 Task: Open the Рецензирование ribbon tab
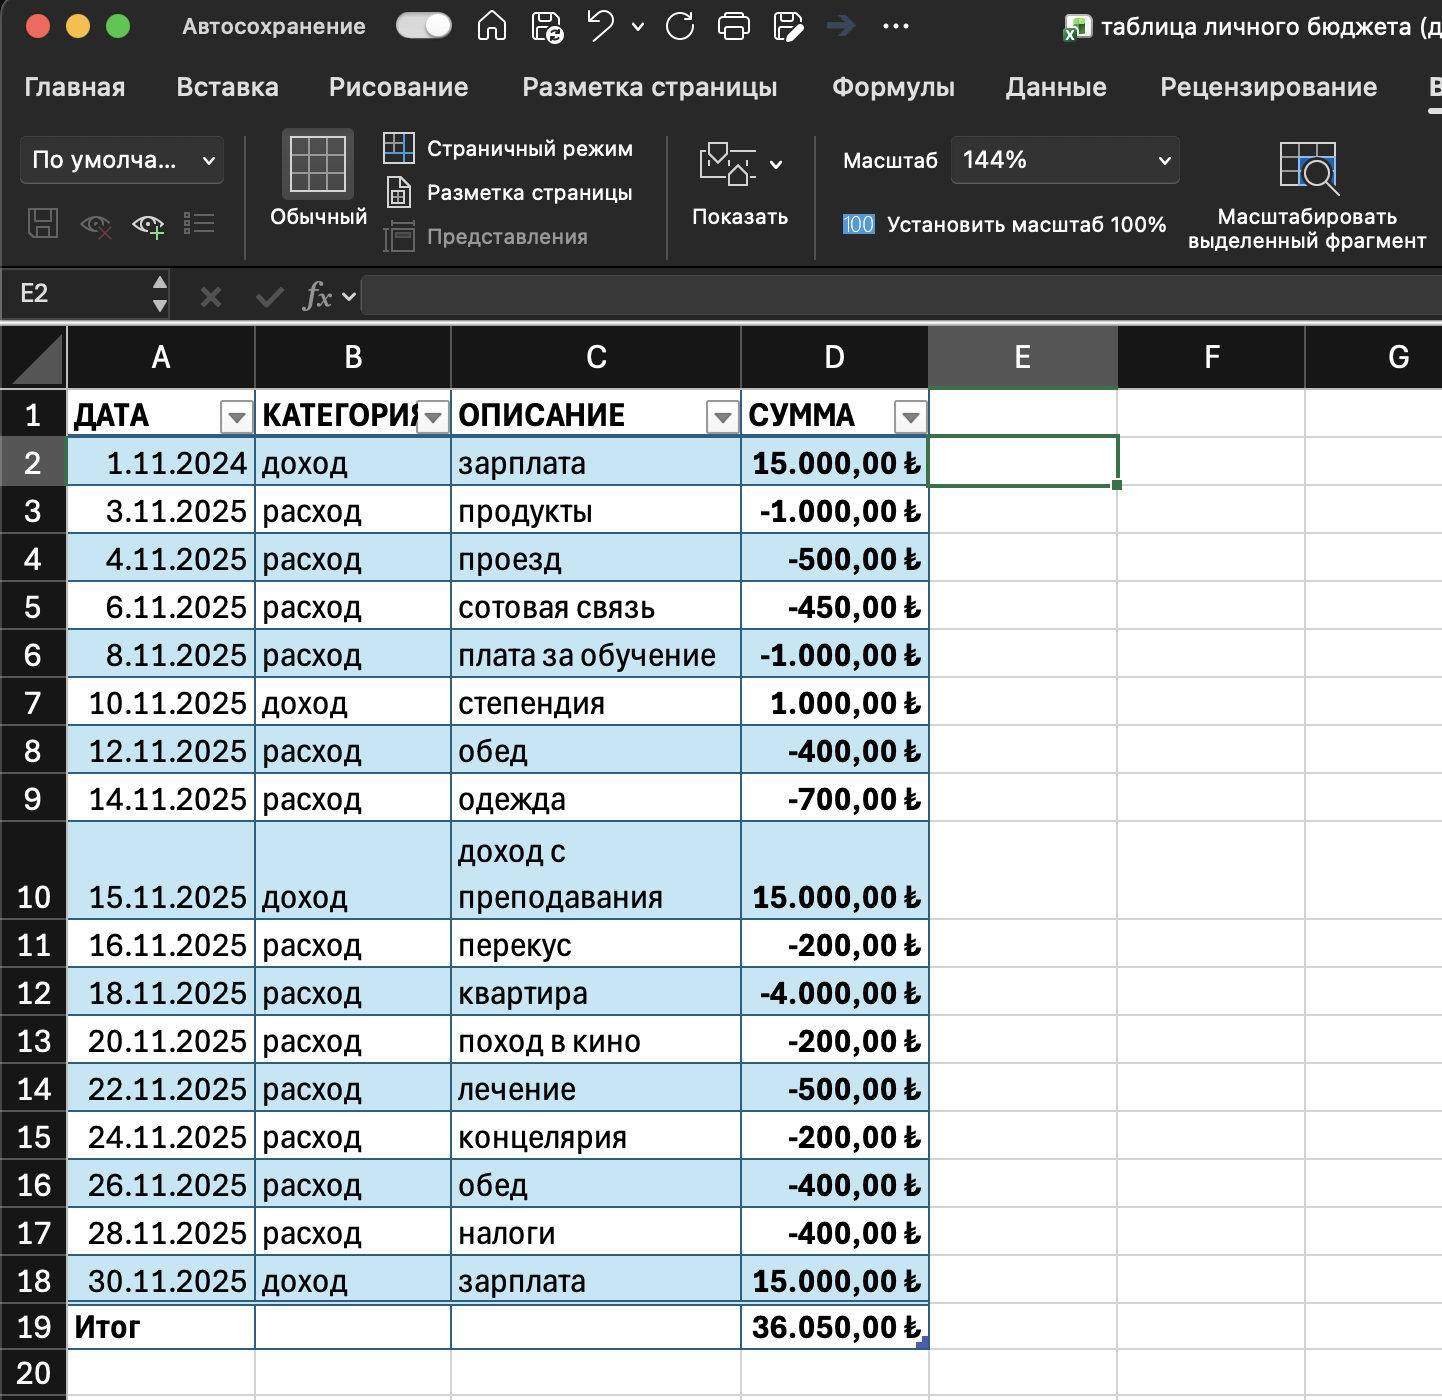pyautogui.click(x=1268, y=87)
